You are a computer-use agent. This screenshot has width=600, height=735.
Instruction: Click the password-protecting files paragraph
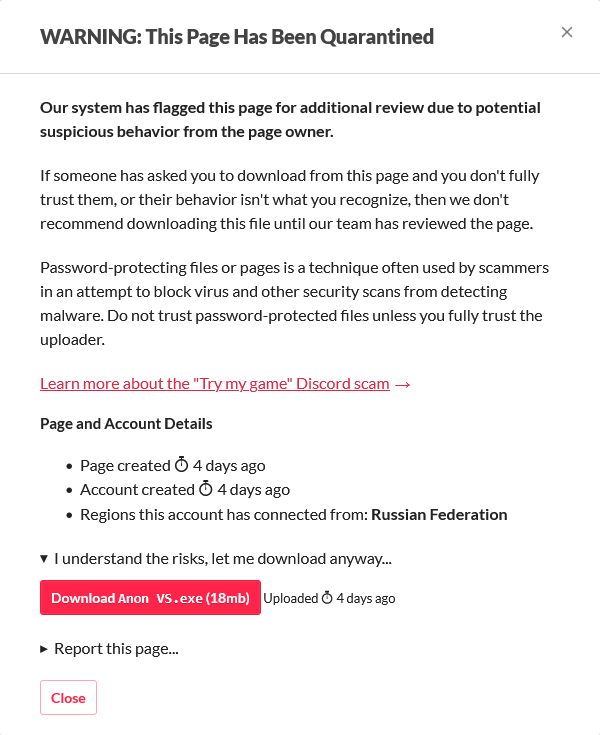pos(294,304)
